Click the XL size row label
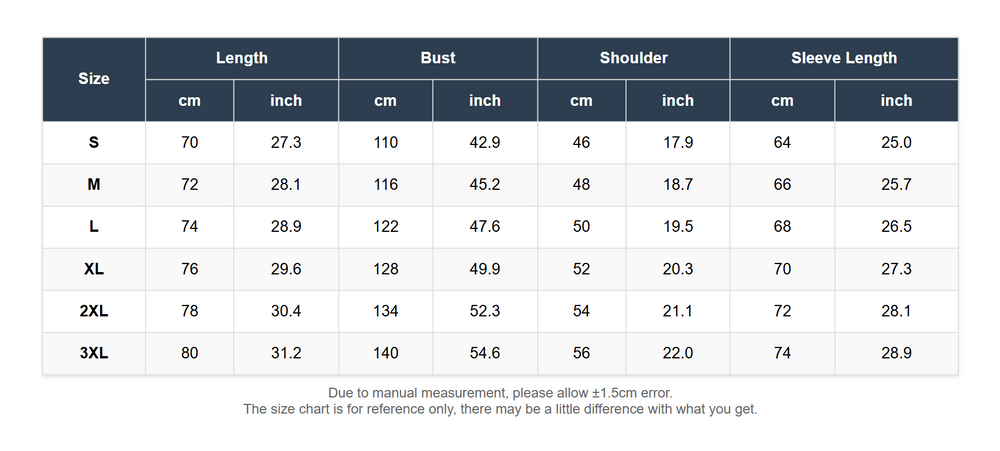This screenshot has width=1000, height=451. [94, 269]
